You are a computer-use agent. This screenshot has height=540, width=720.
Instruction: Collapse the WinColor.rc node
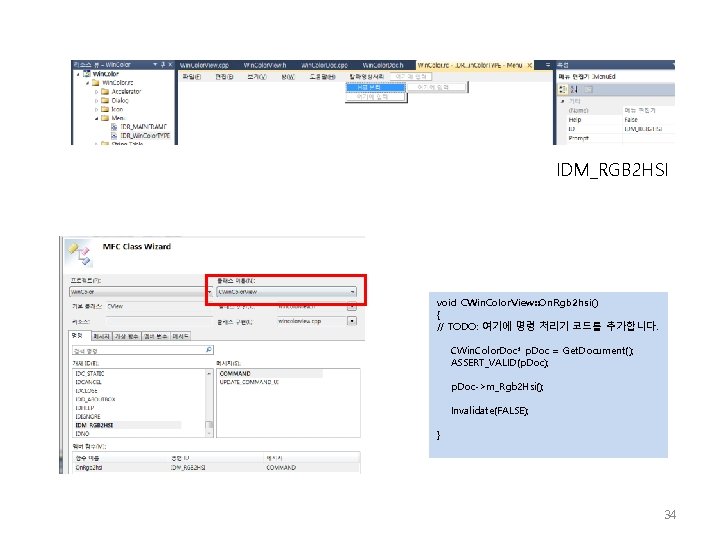tap(87, 83)
